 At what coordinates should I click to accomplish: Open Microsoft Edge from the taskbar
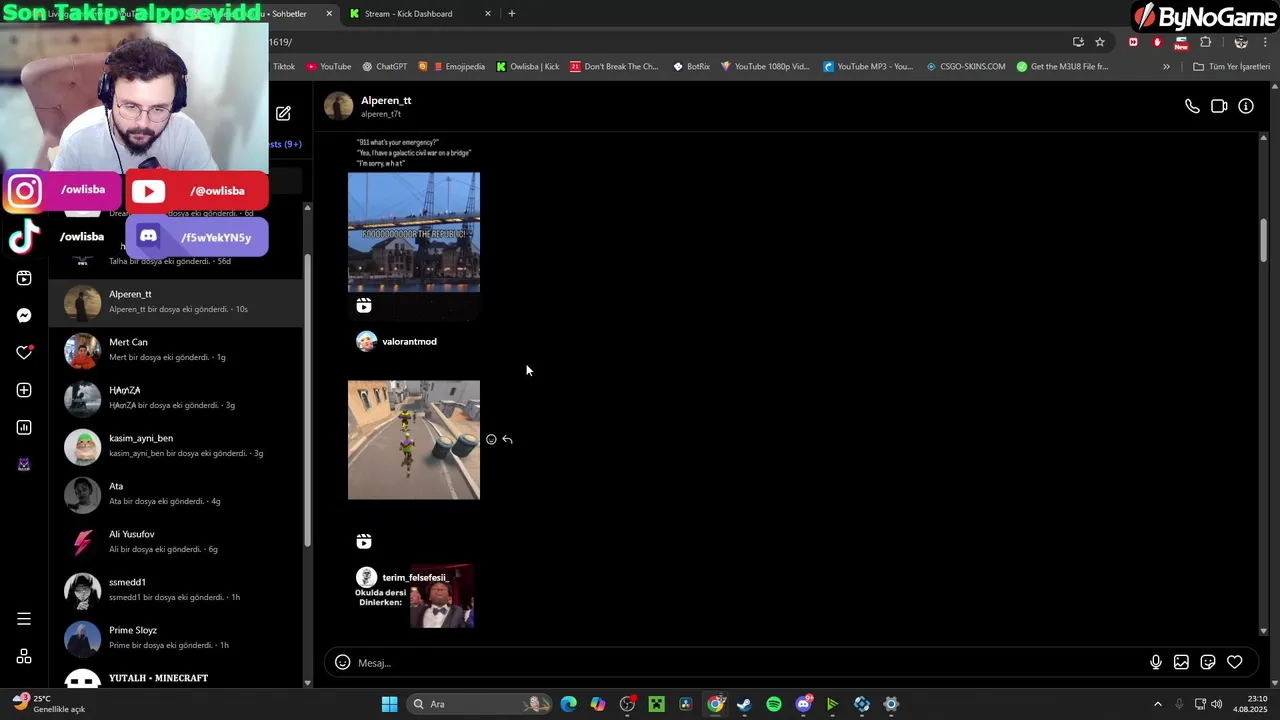tap(568, 704)
